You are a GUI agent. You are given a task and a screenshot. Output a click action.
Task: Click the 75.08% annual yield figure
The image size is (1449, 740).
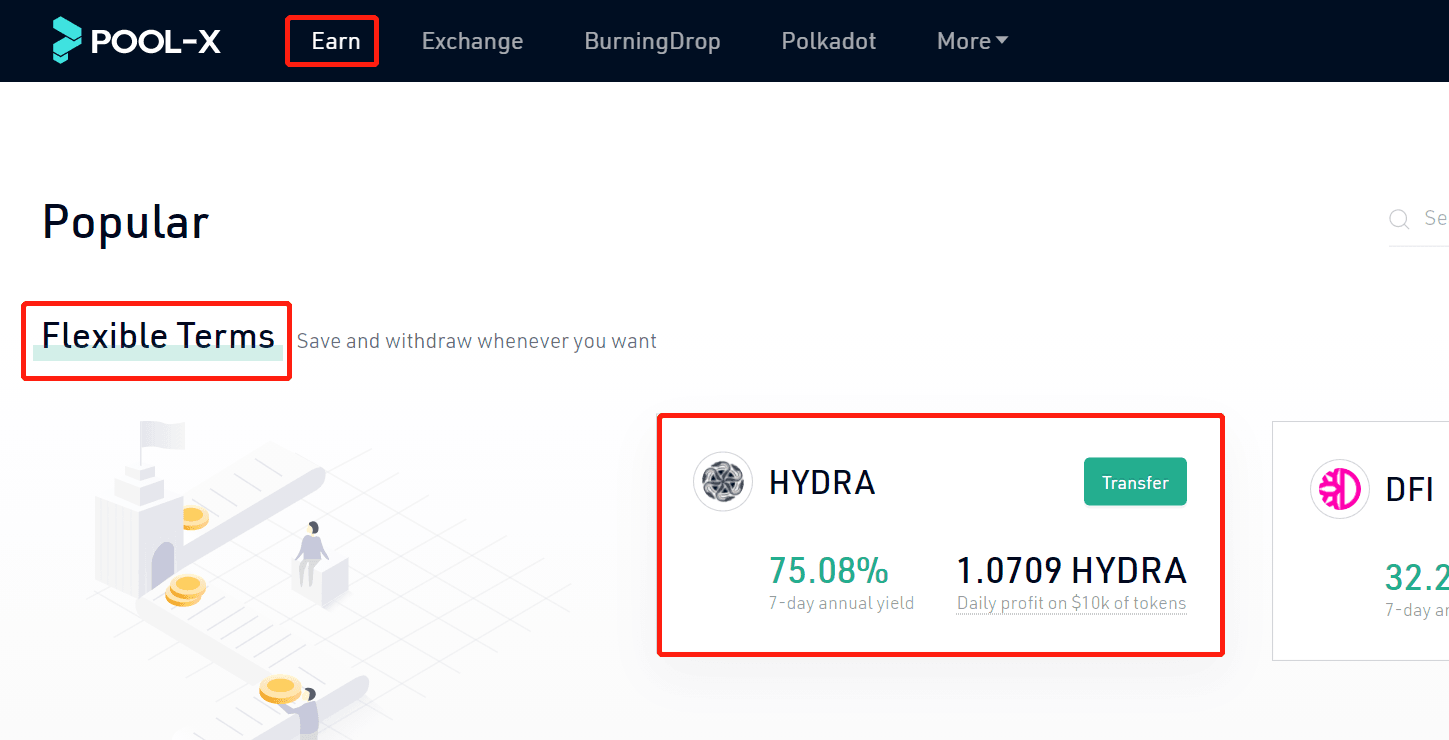pyautogui.click(x=828, y=570)
